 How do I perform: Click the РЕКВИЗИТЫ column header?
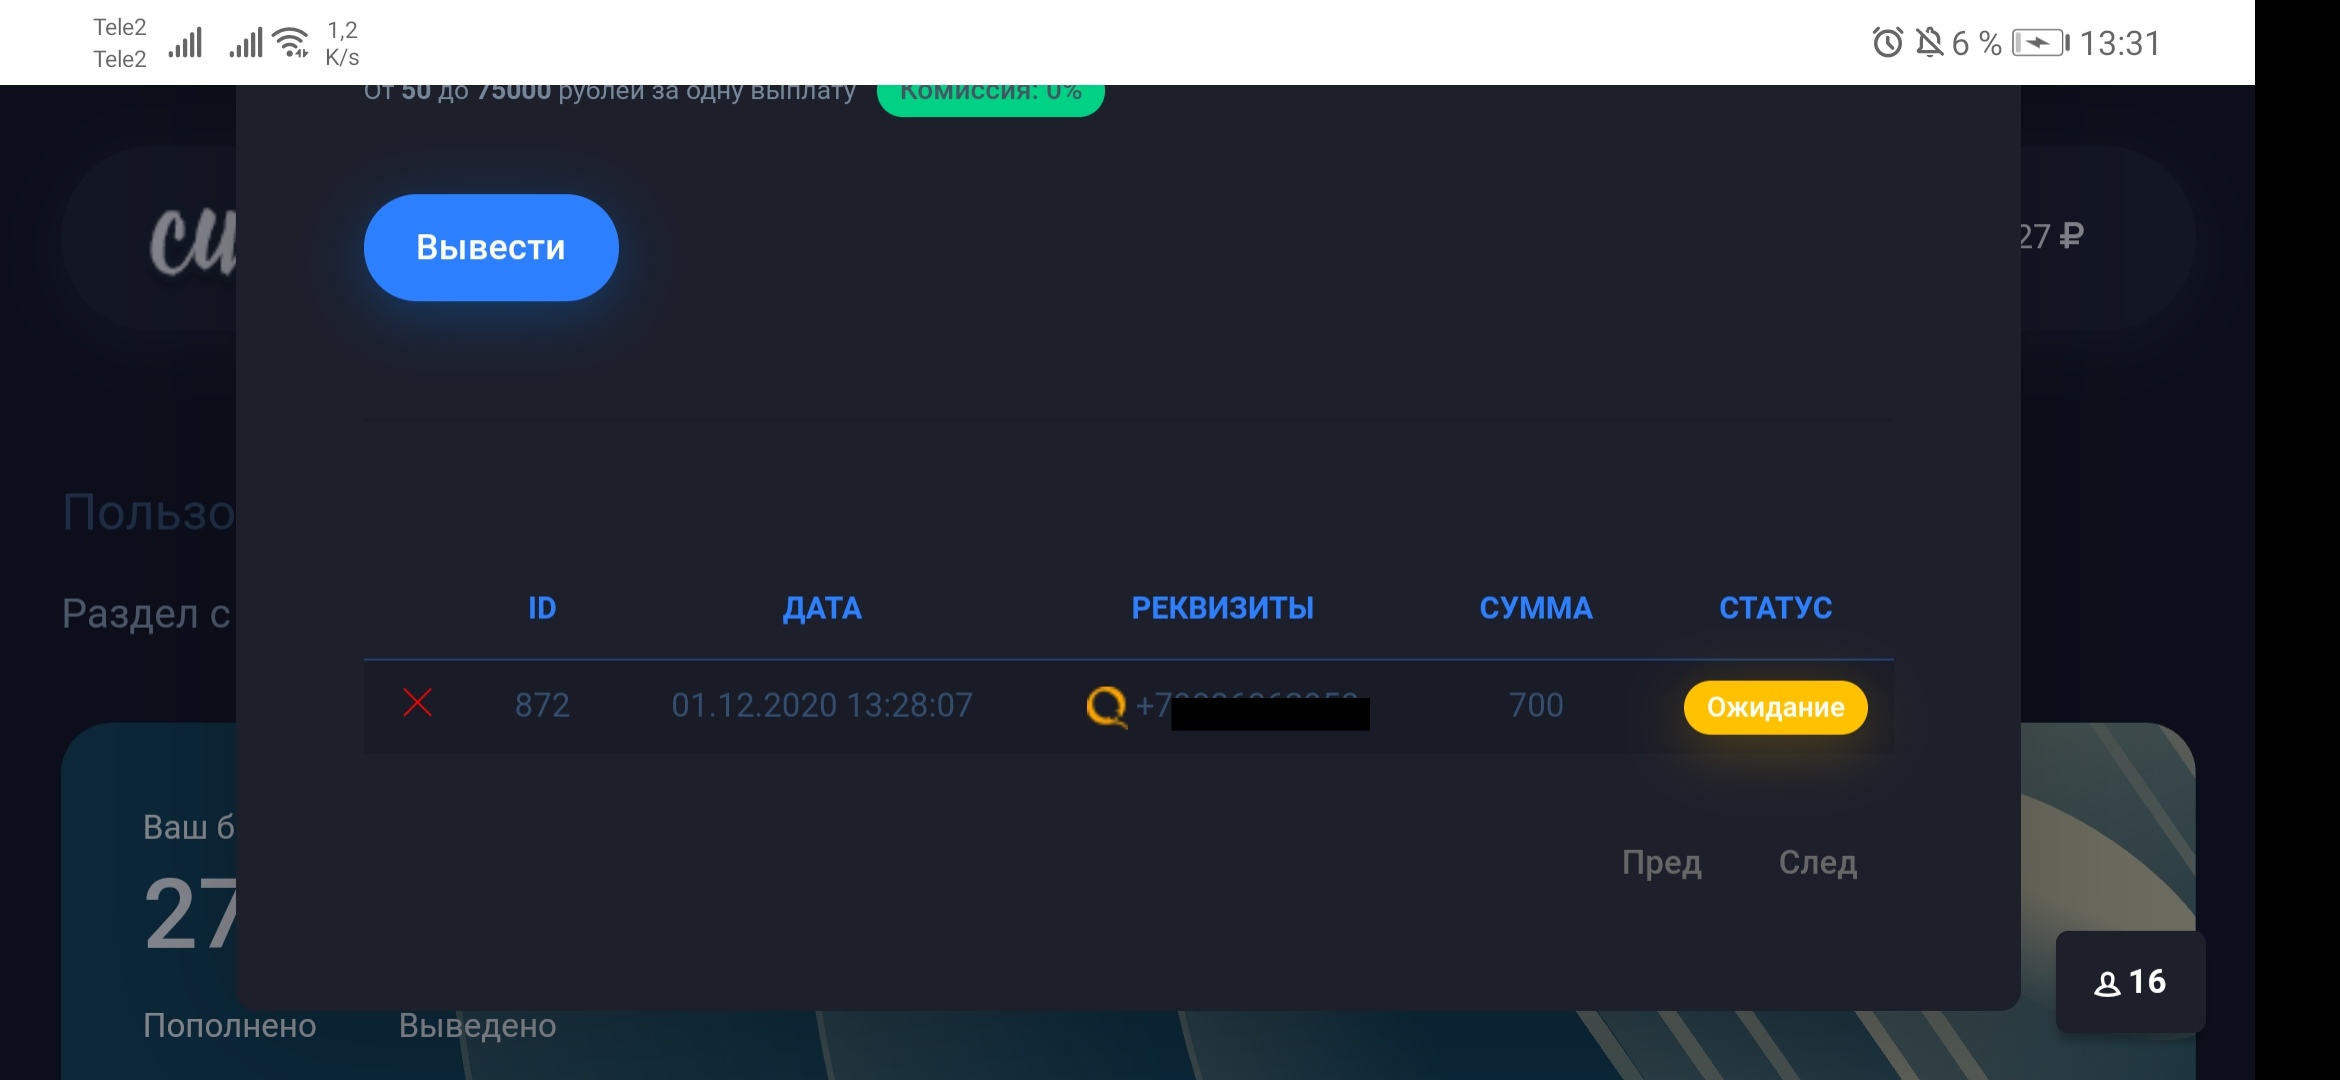pyautogui.click(x=1222, y=608)
